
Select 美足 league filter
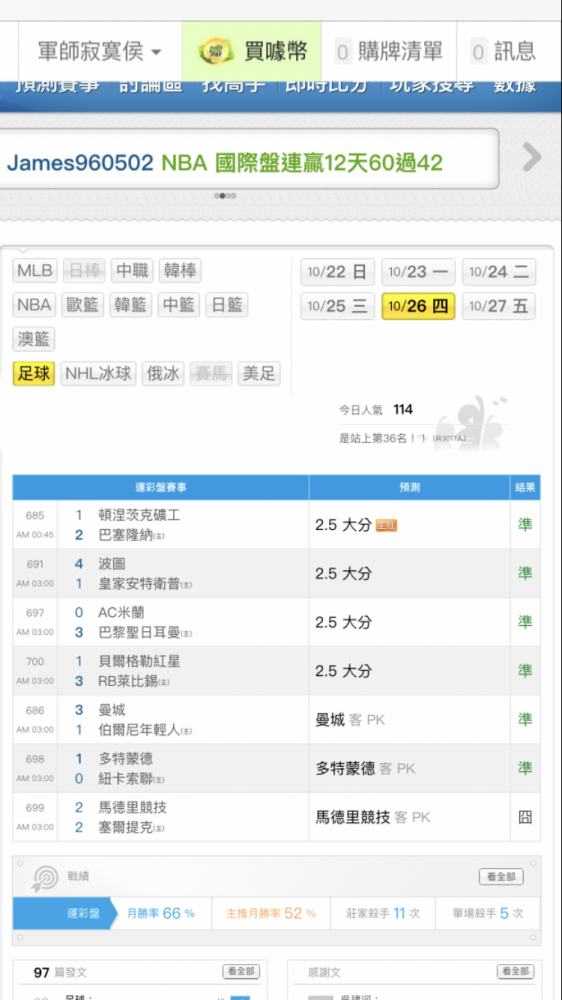[x=259, y=374]
